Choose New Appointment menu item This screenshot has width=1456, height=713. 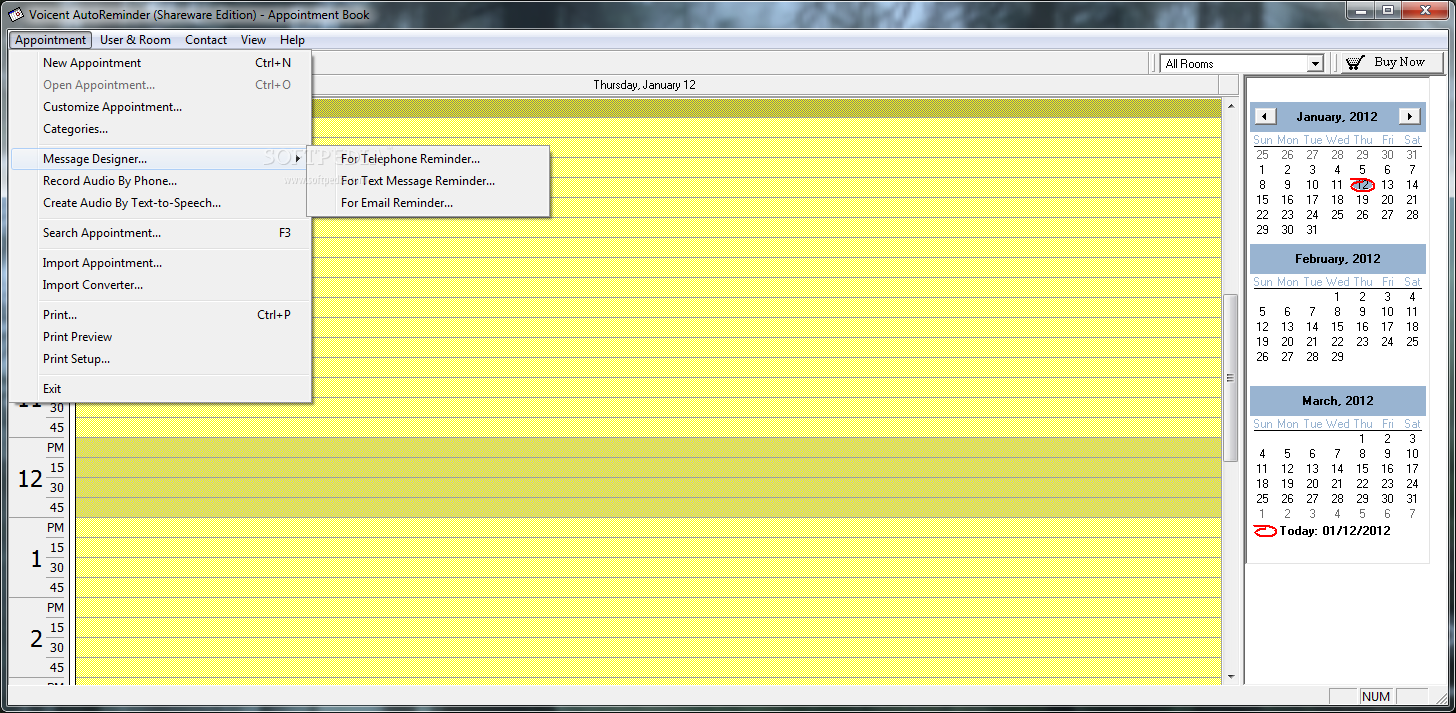point(161,63)
